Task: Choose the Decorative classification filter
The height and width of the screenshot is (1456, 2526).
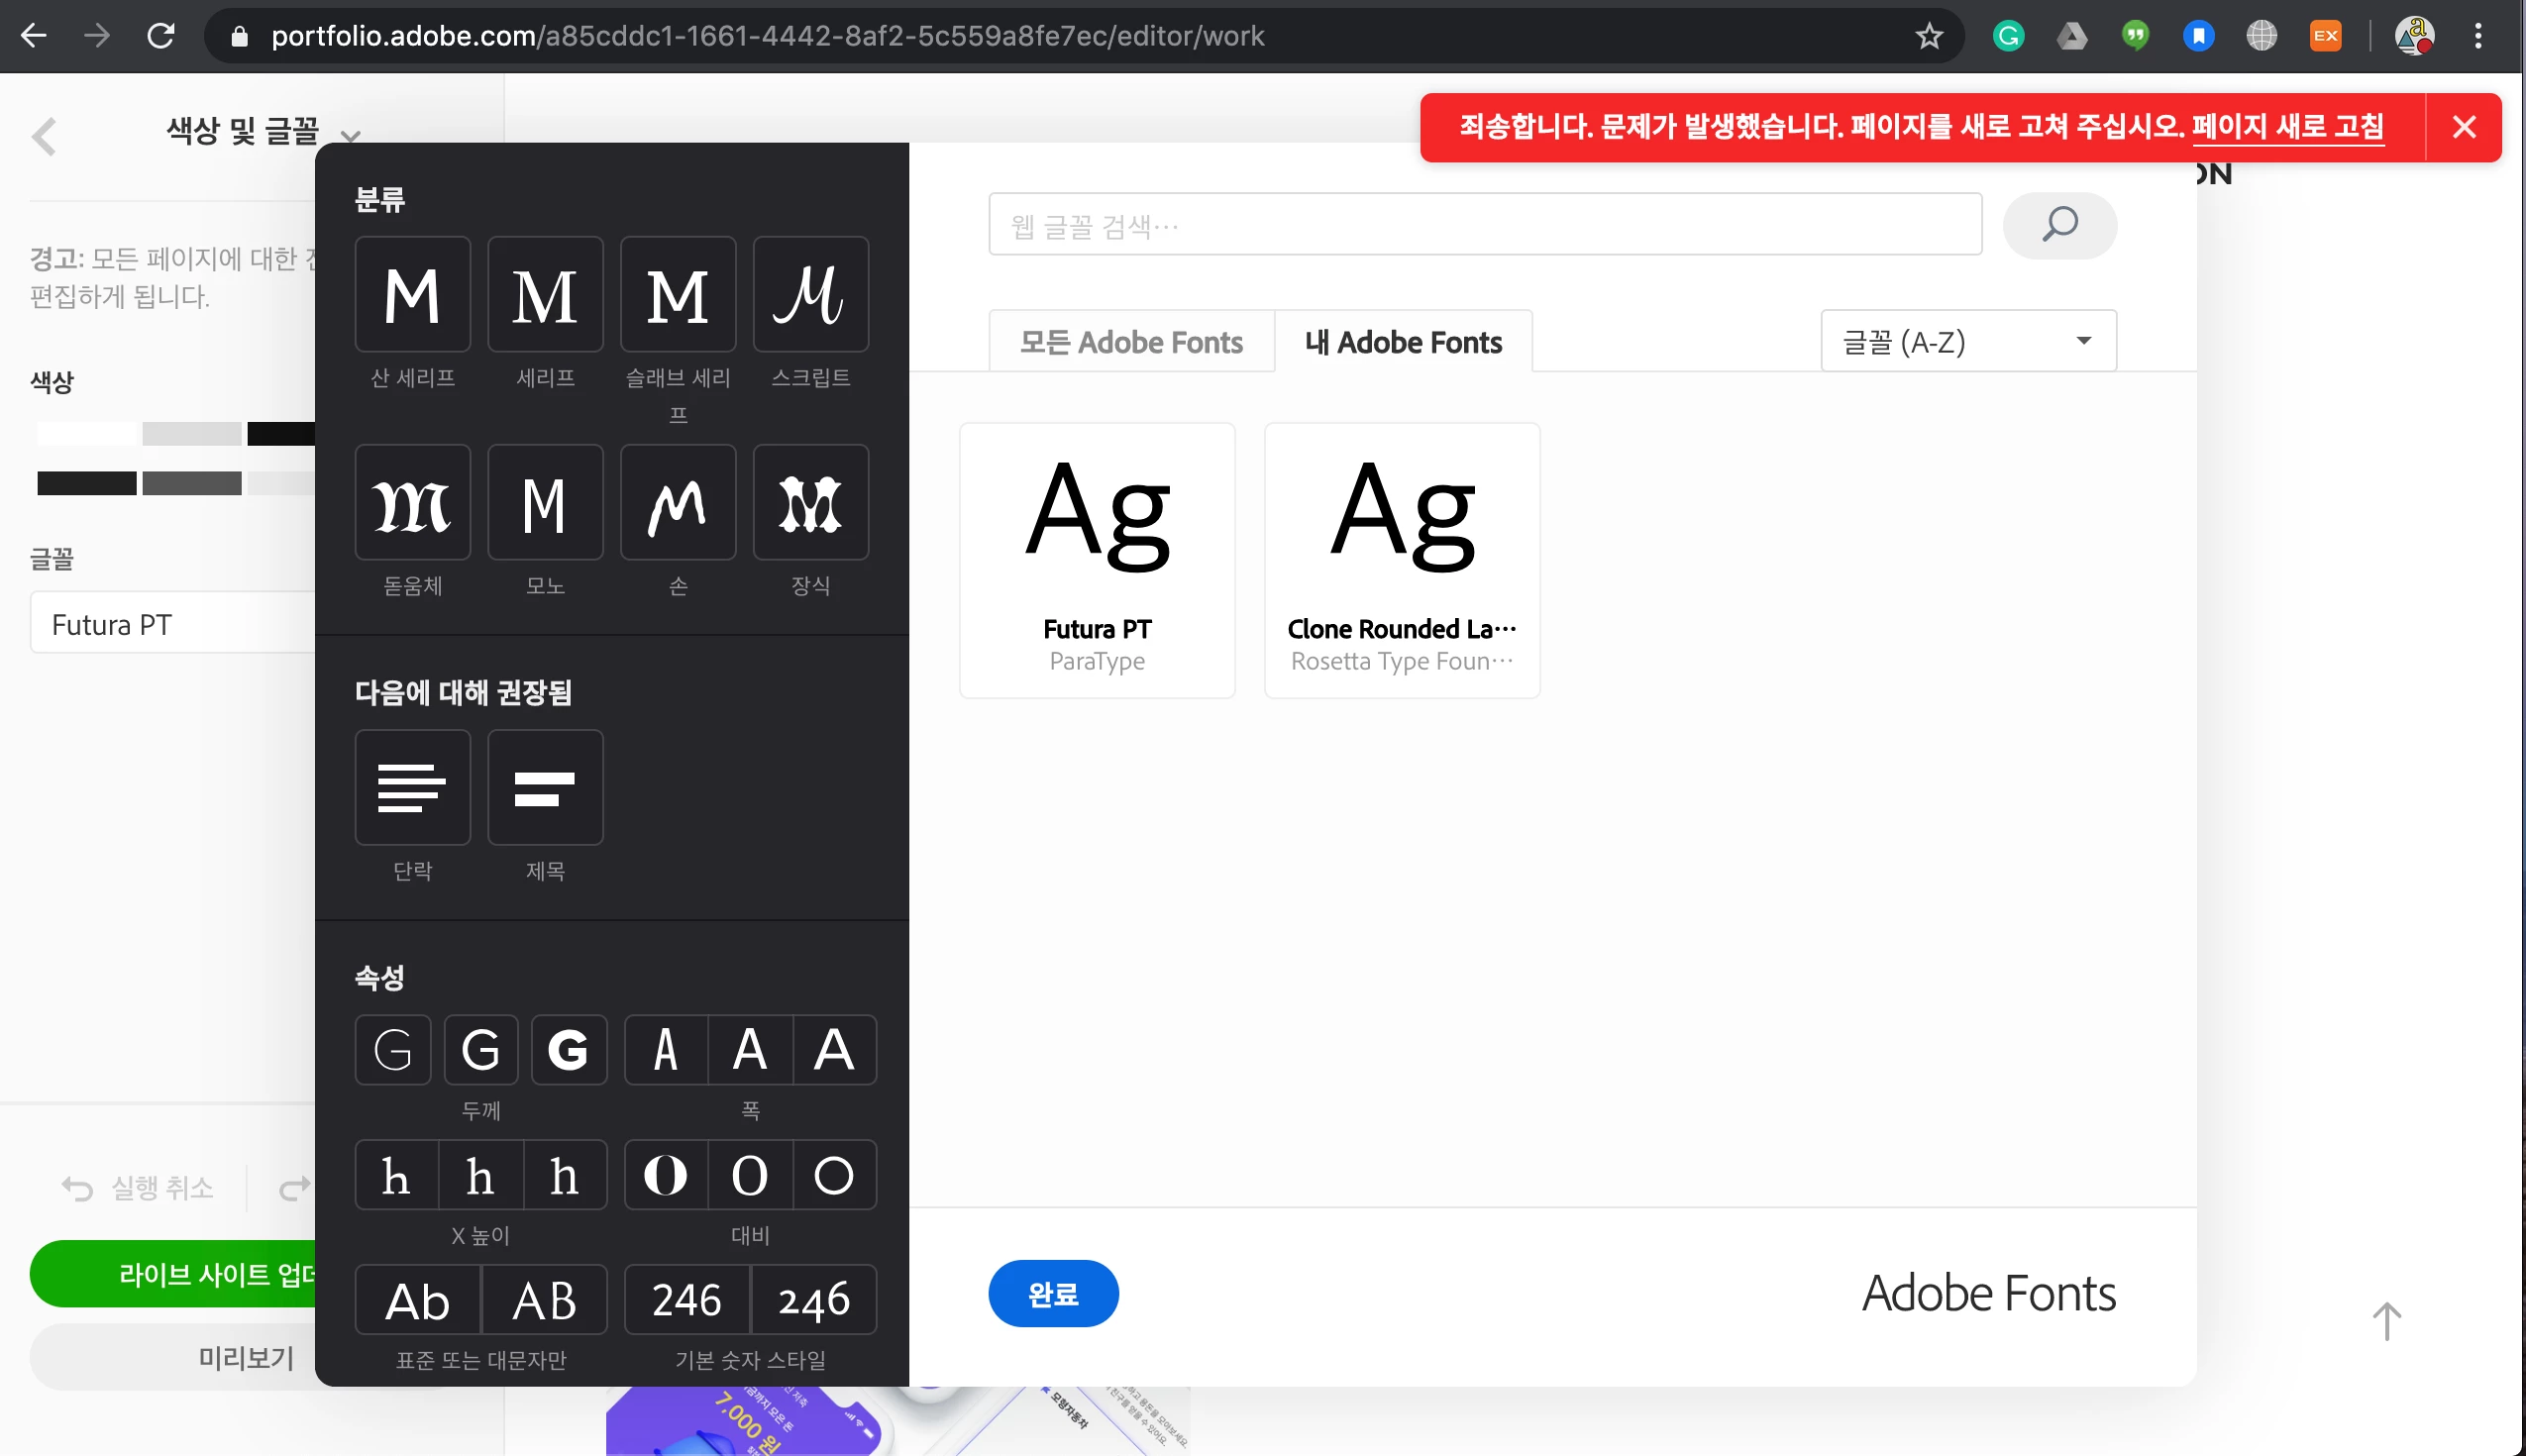Action: click(810, 503)
